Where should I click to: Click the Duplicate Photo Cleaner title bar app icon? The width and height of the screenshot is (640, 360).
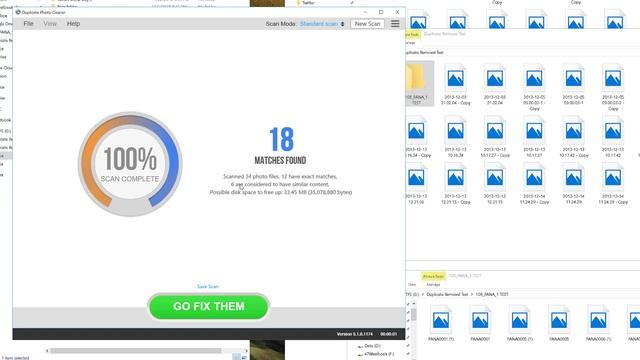click(x=18, y=12)
